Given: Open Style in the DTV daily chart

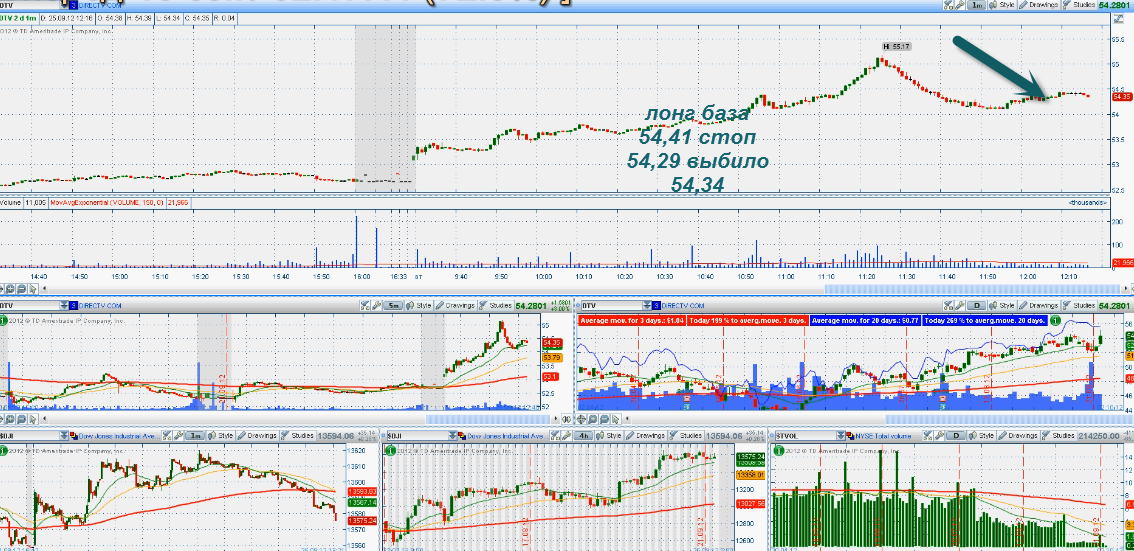Looking at the screenshot, I should pos(1002,305).
